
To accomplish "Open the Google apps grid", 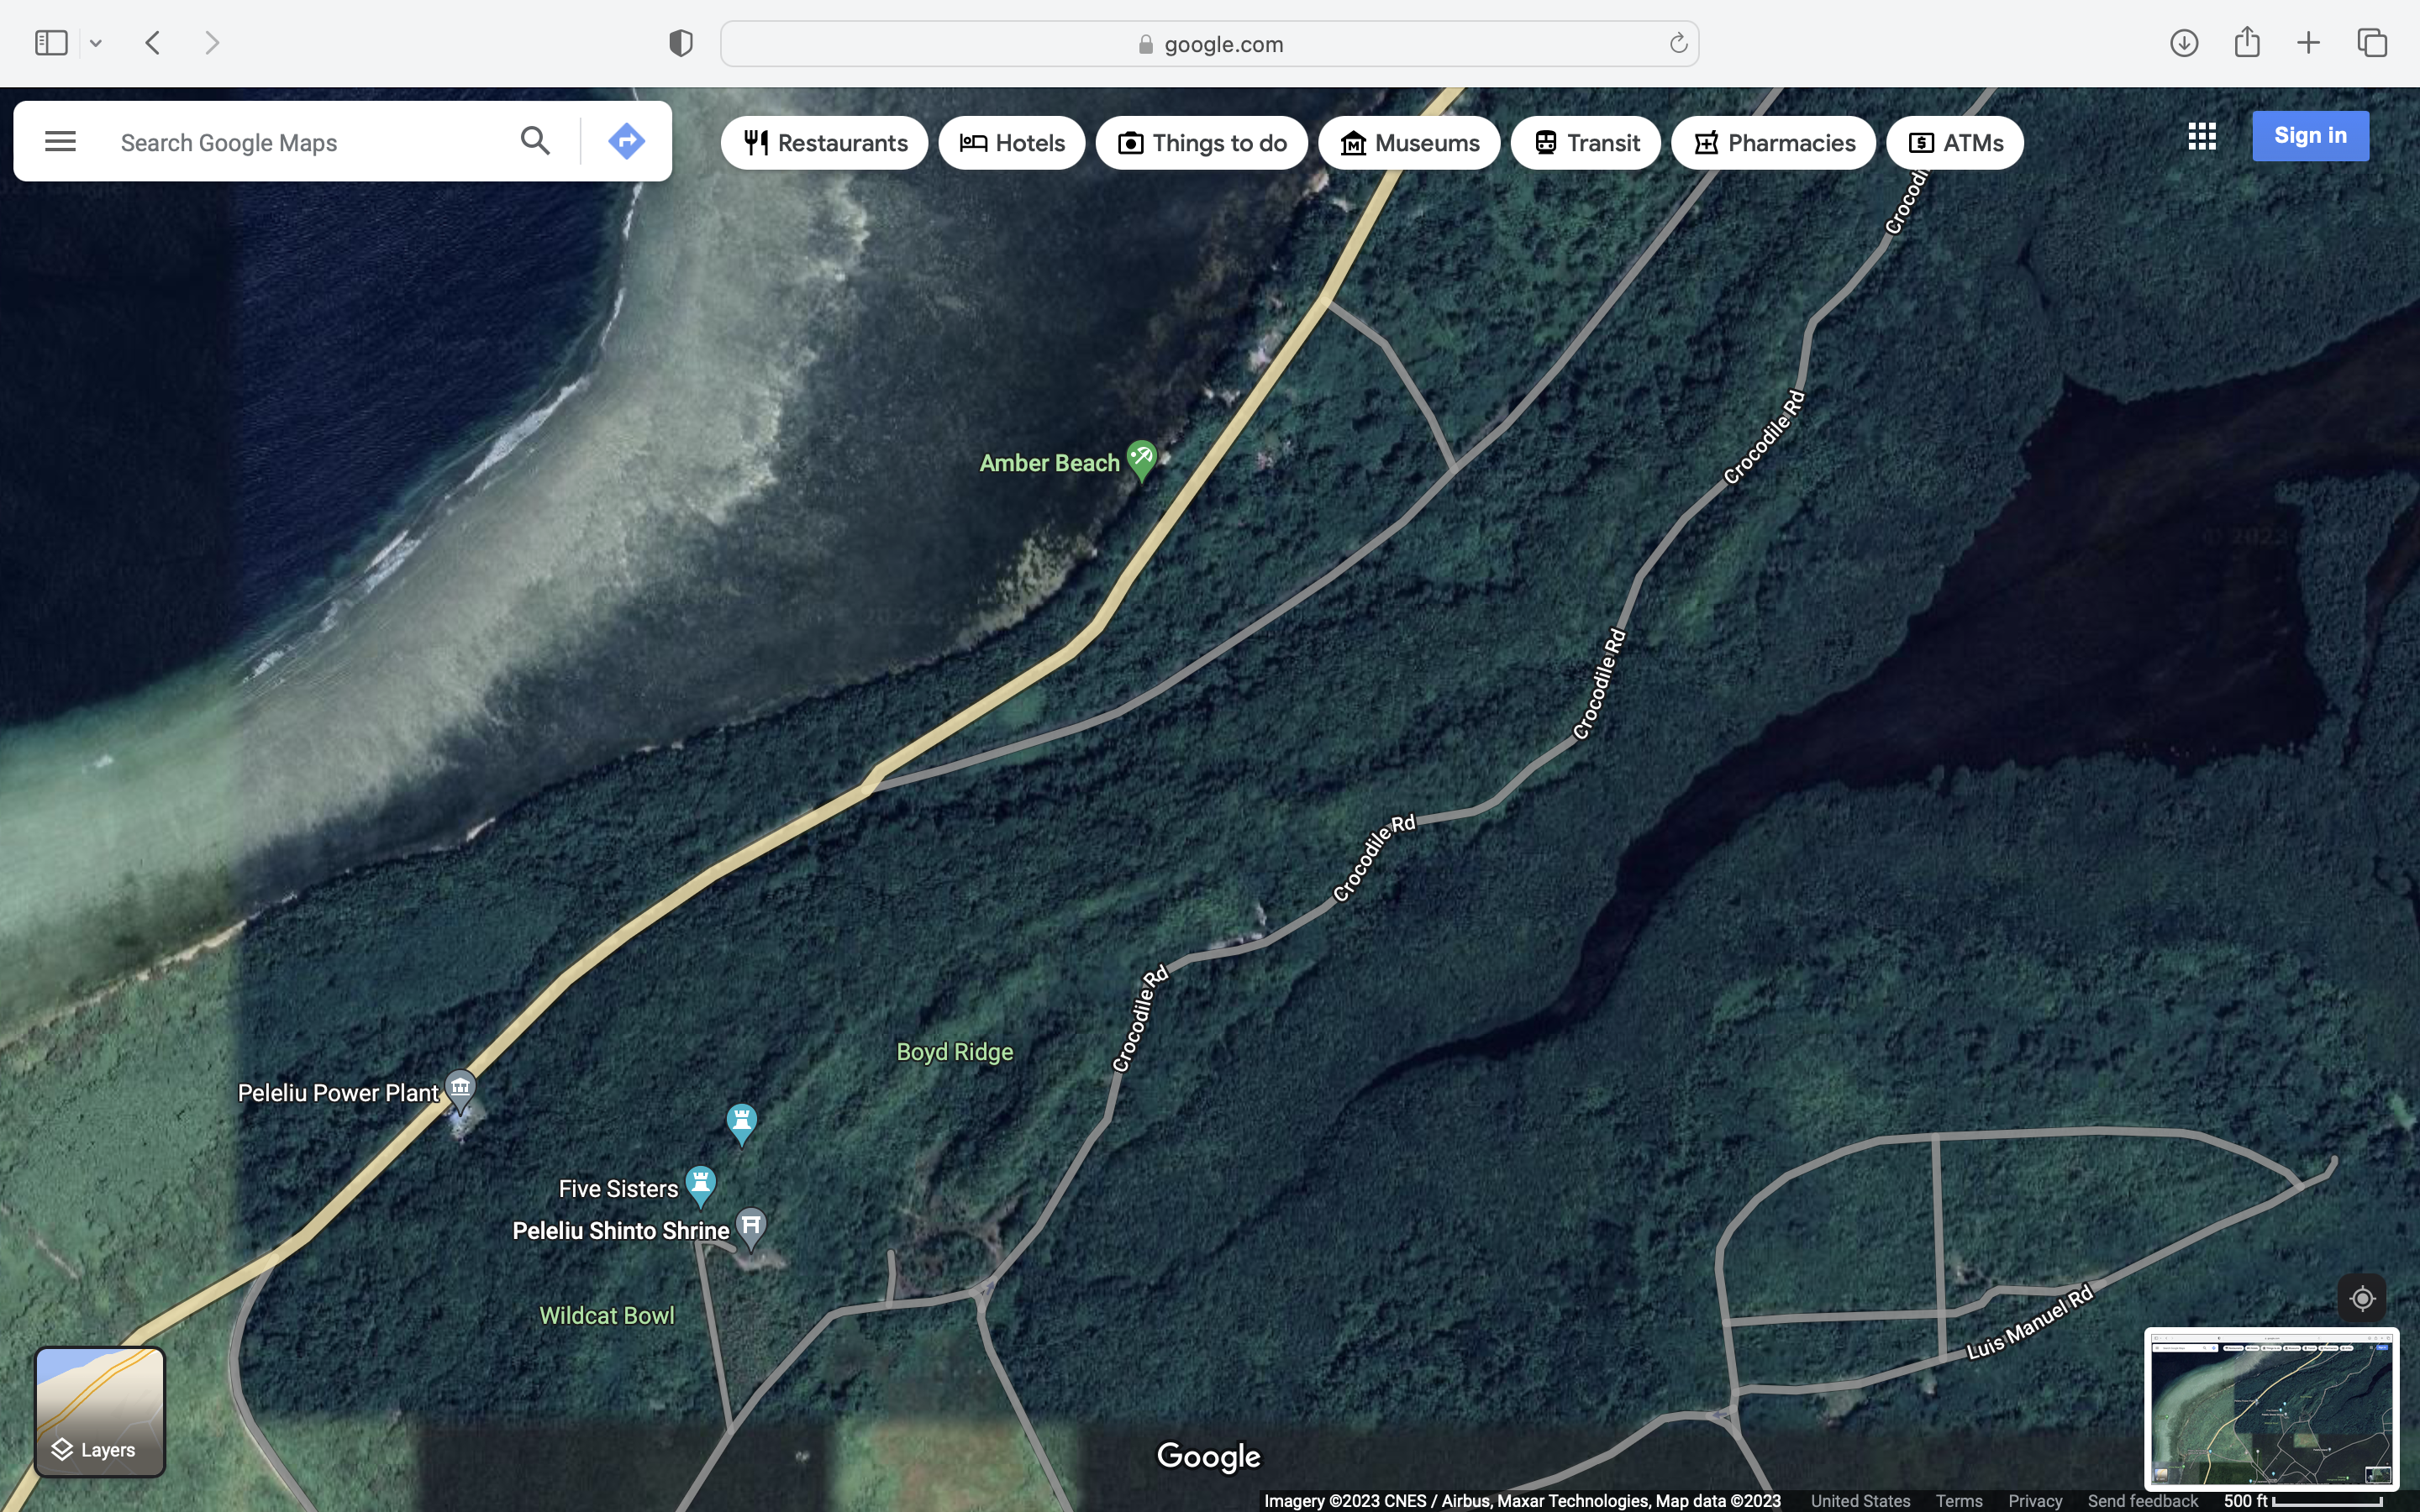I will (x=2201, y=136).
